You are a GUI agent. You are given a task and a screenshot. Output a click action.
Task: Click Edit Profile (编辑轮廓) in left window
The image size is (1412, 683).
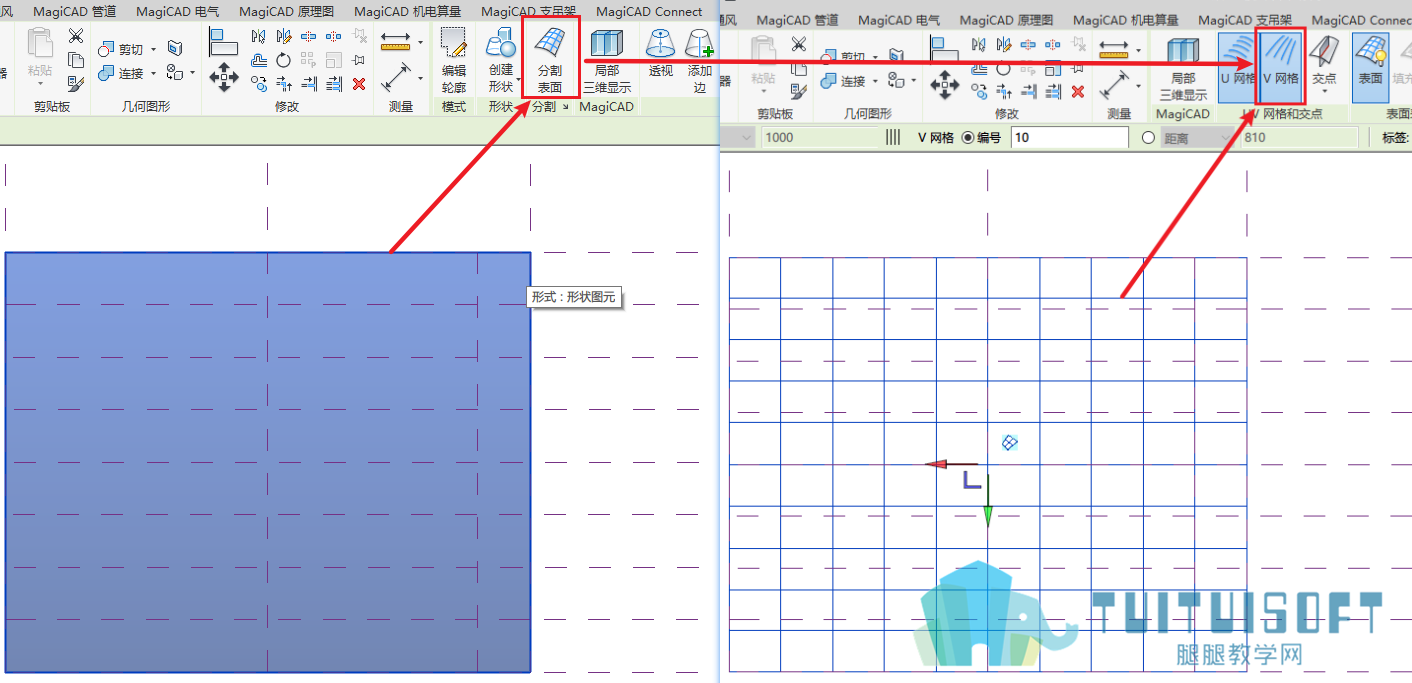453,61
